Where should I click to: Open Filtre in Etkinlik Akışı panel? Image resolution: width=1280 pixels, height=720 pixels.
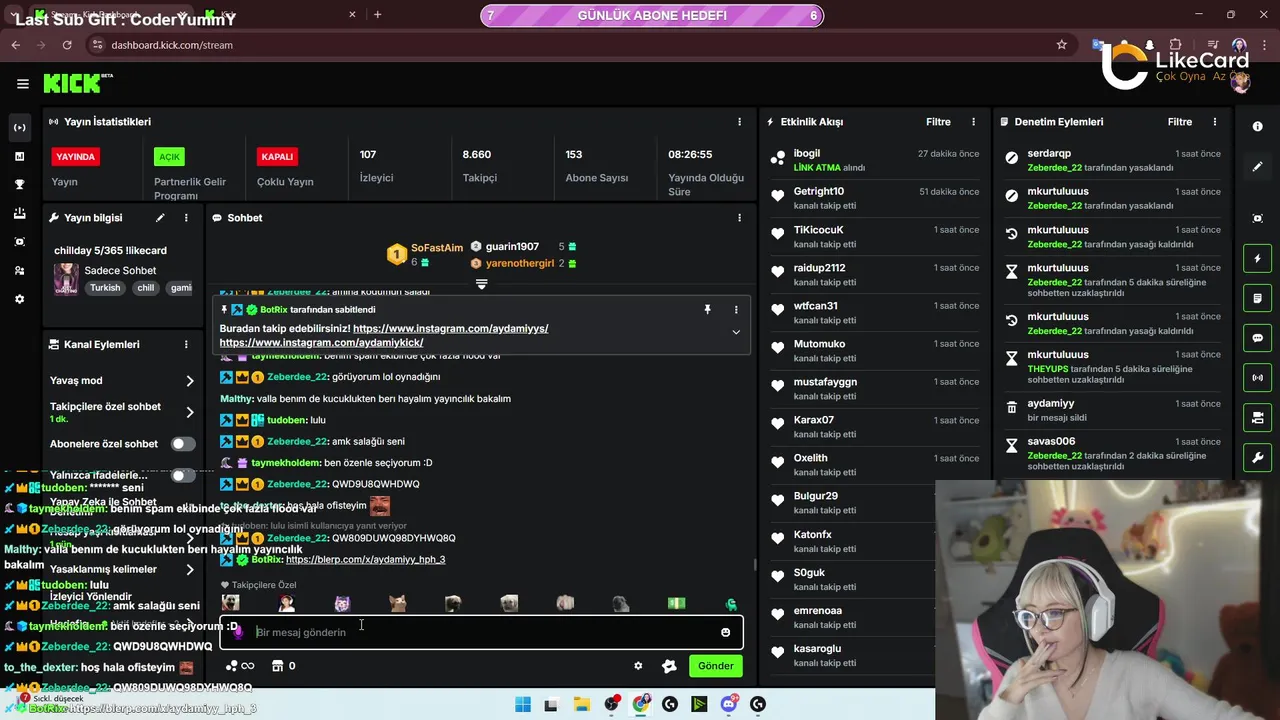(x=938, y=122)
